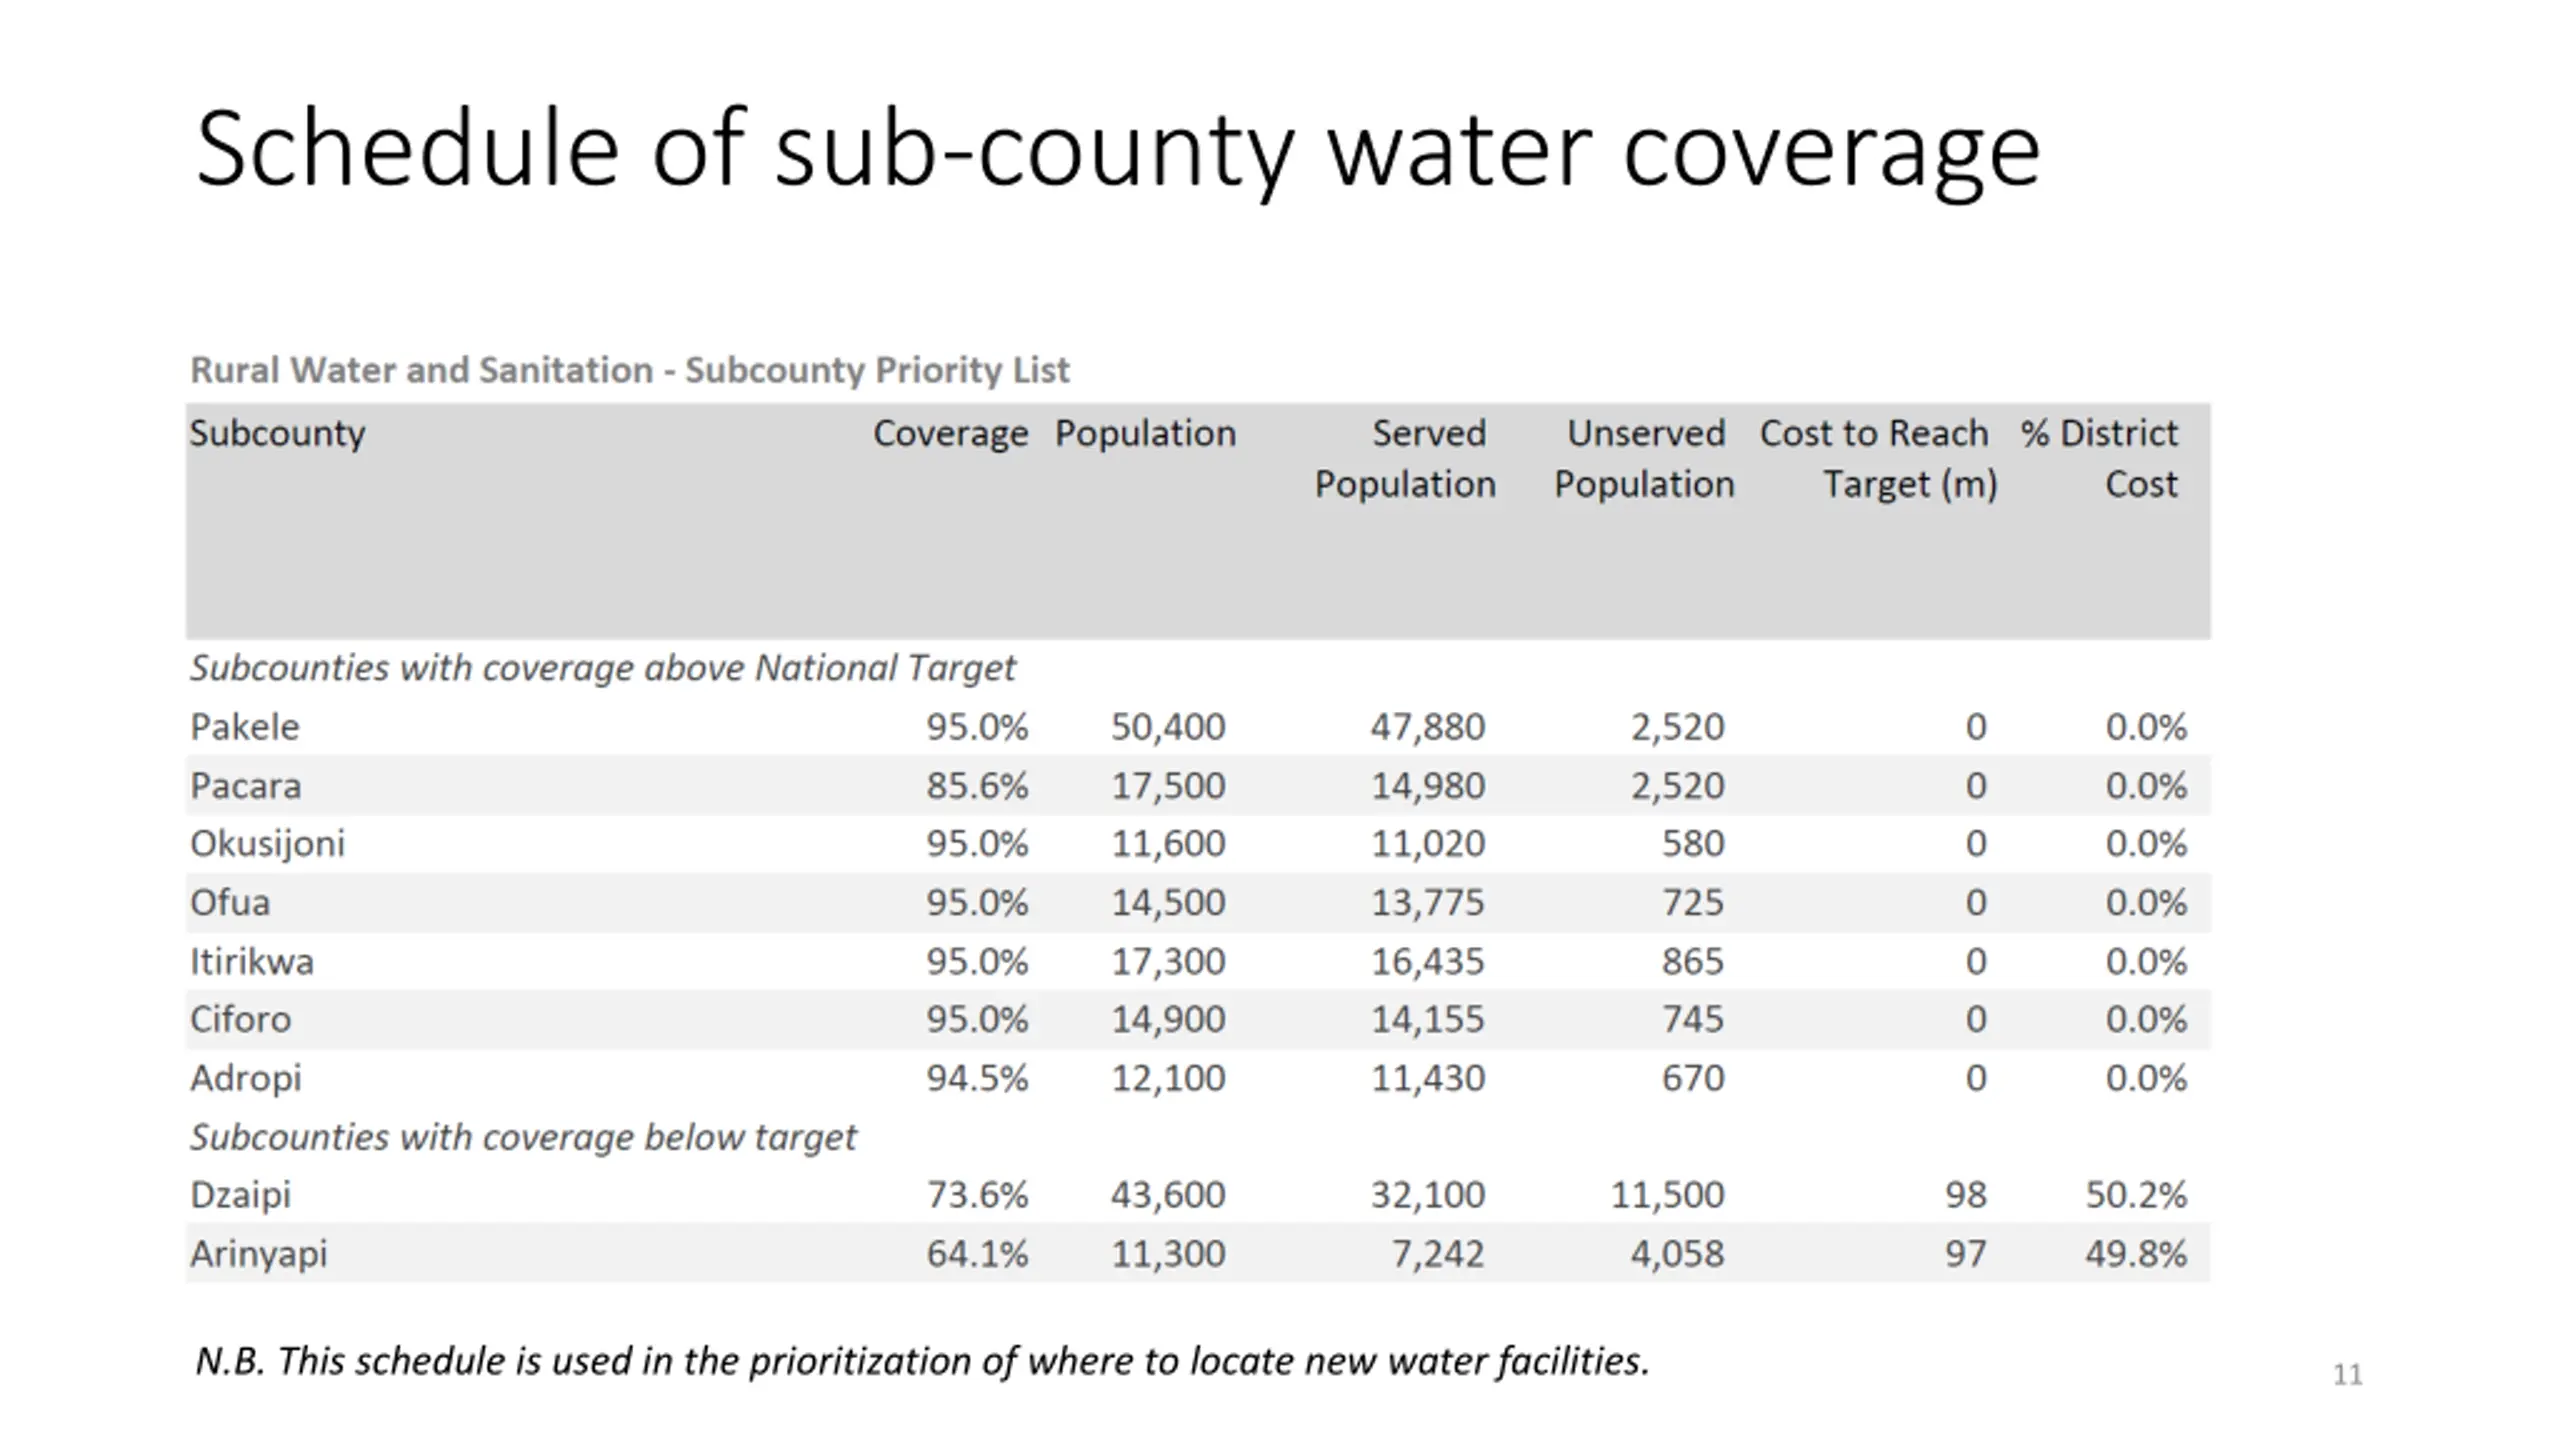
Task: Select the 'Subcounty' column header
Action: 277,433
